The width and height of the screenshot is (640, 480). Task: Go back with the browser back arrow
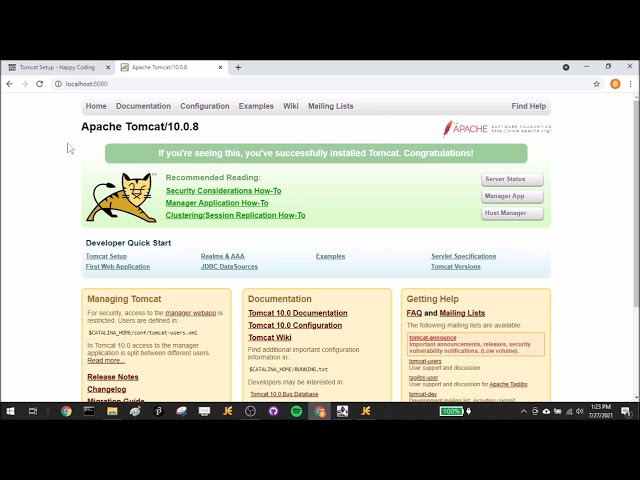pos(10,84)
